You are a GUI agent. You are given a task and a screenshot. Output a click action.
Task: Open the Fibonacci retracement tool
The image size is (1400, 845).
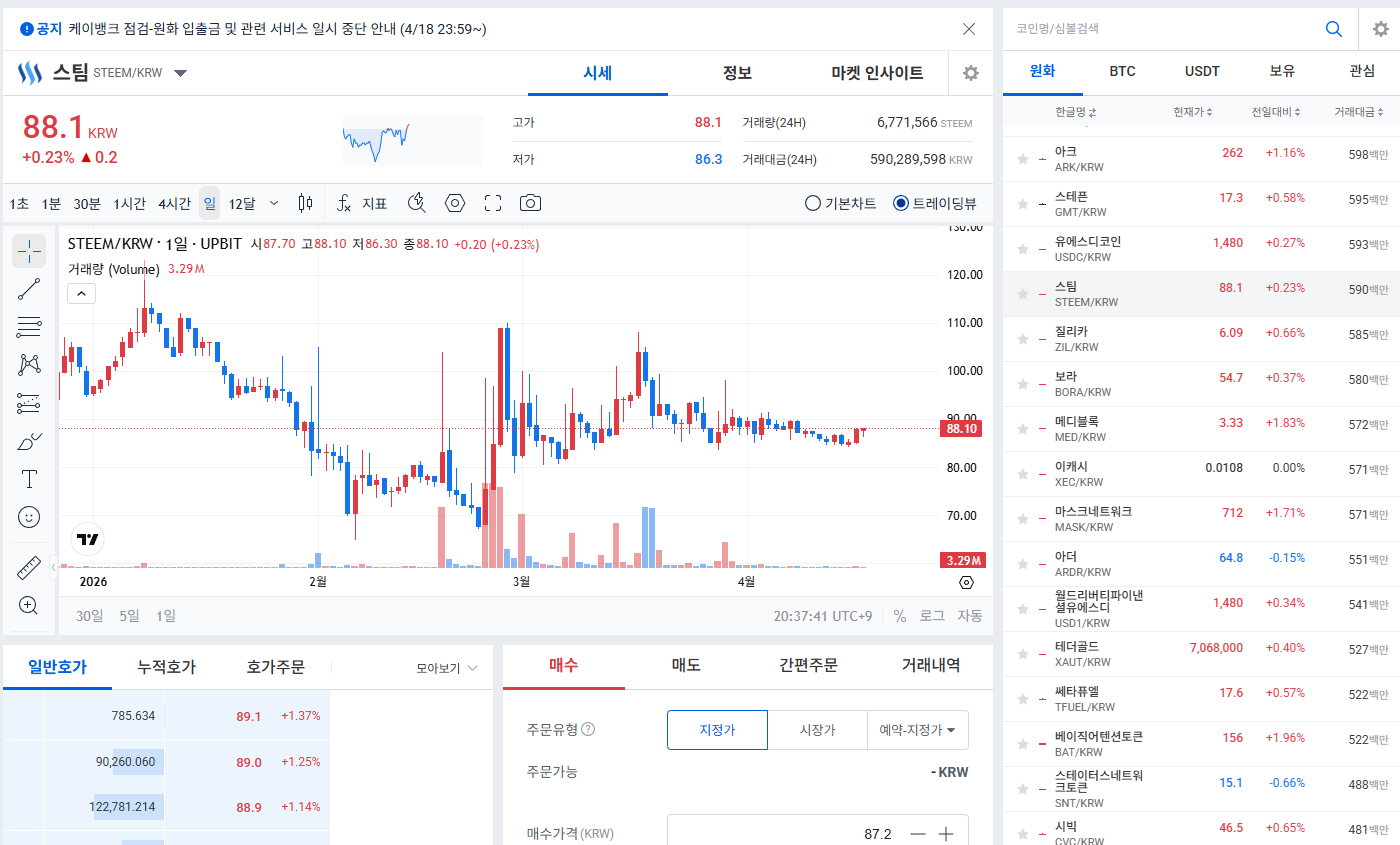[x=29, y=327]
